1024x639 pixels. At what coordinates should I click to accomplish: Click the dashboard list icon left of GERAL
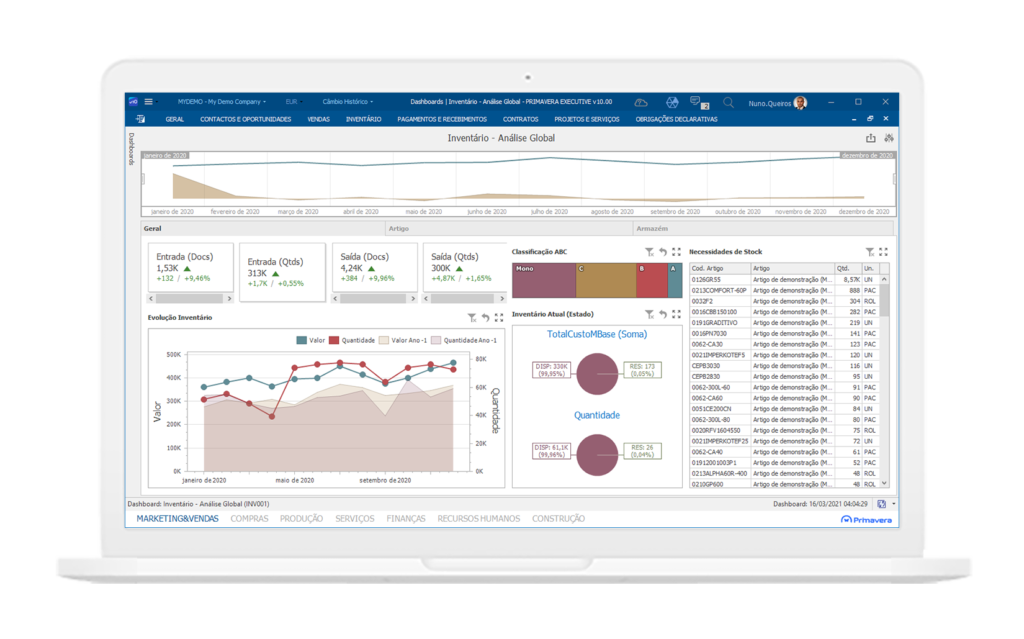point(140,119)
